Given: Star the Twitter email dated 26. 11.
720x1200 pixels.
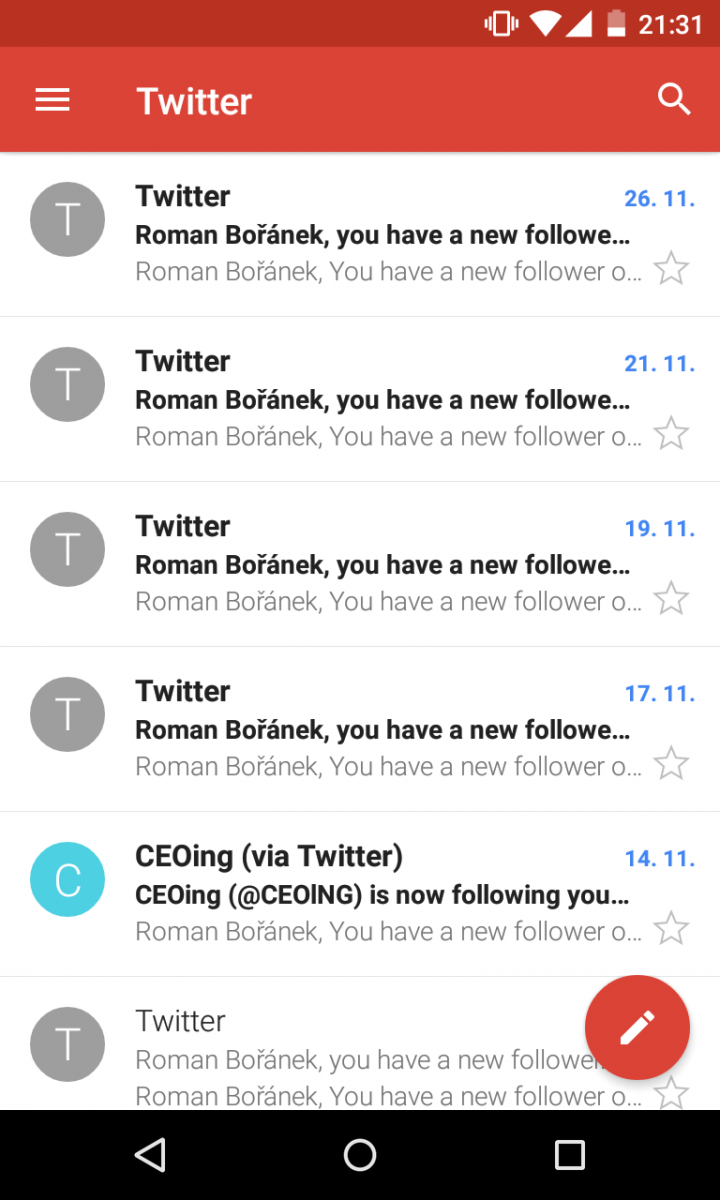Looking at the screenshot, I should tap(671, 269).
